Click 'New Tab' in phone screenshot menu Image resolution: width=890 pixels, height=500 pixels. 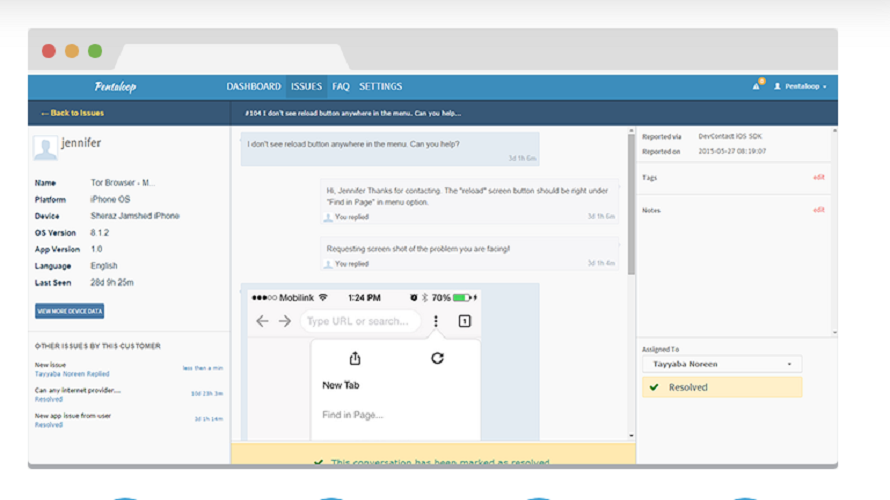[x=341, y=385]
